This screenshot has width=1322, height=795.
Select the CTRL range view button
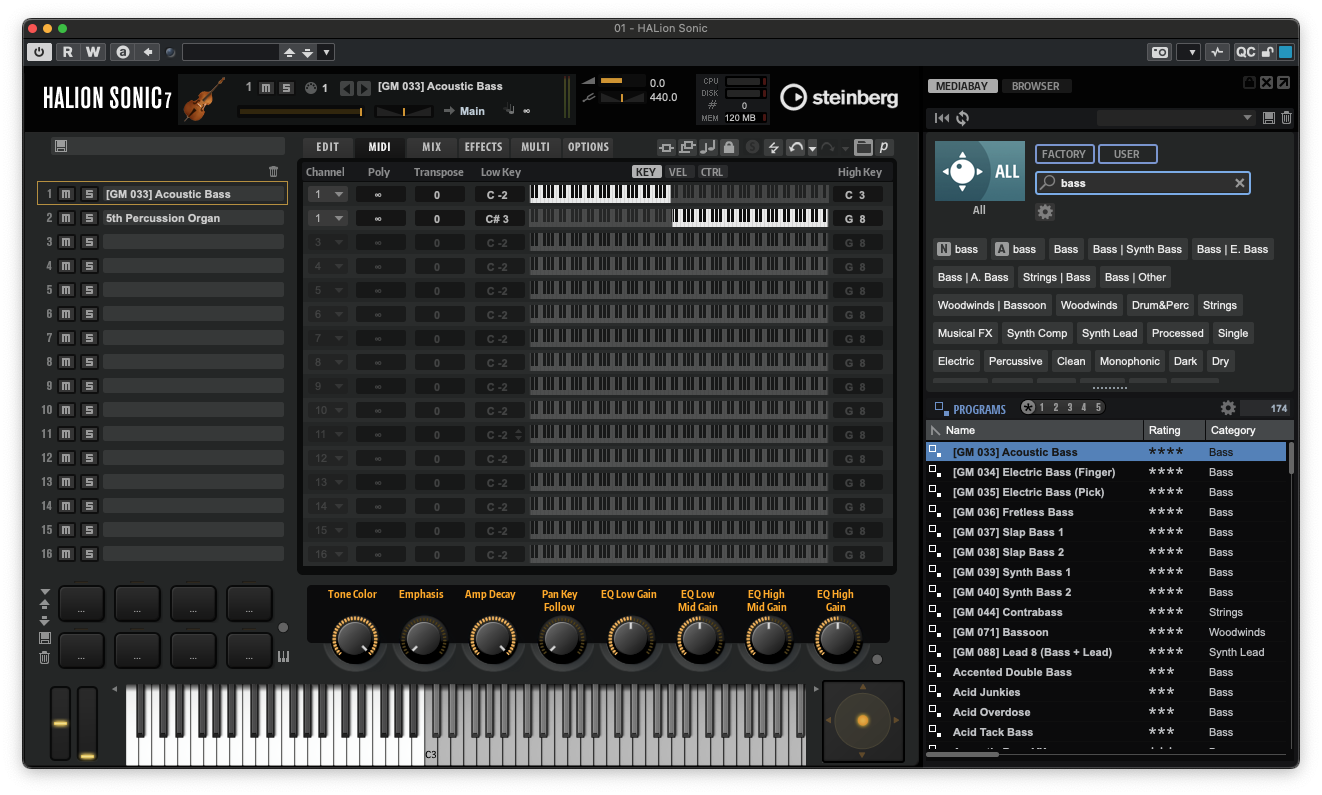(711, 172)
